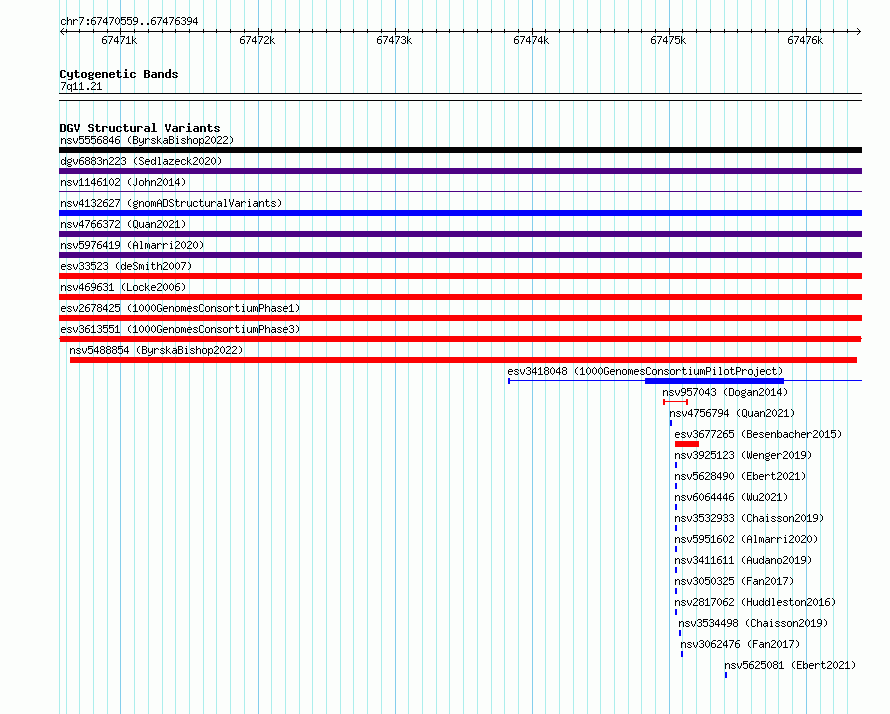Select the purple nsv4766372 bar
The height and width of the screenshot is (714, 890).
pos(460,234)
